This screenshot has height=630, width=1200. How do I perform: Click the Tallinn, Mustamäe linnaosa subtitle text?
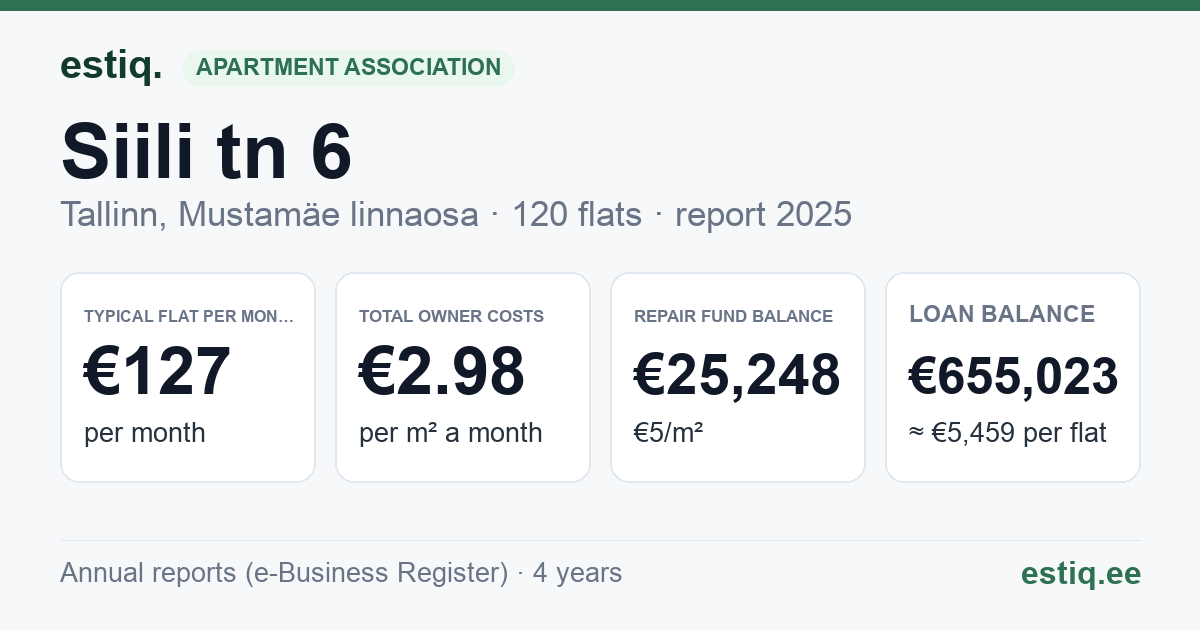269,214
